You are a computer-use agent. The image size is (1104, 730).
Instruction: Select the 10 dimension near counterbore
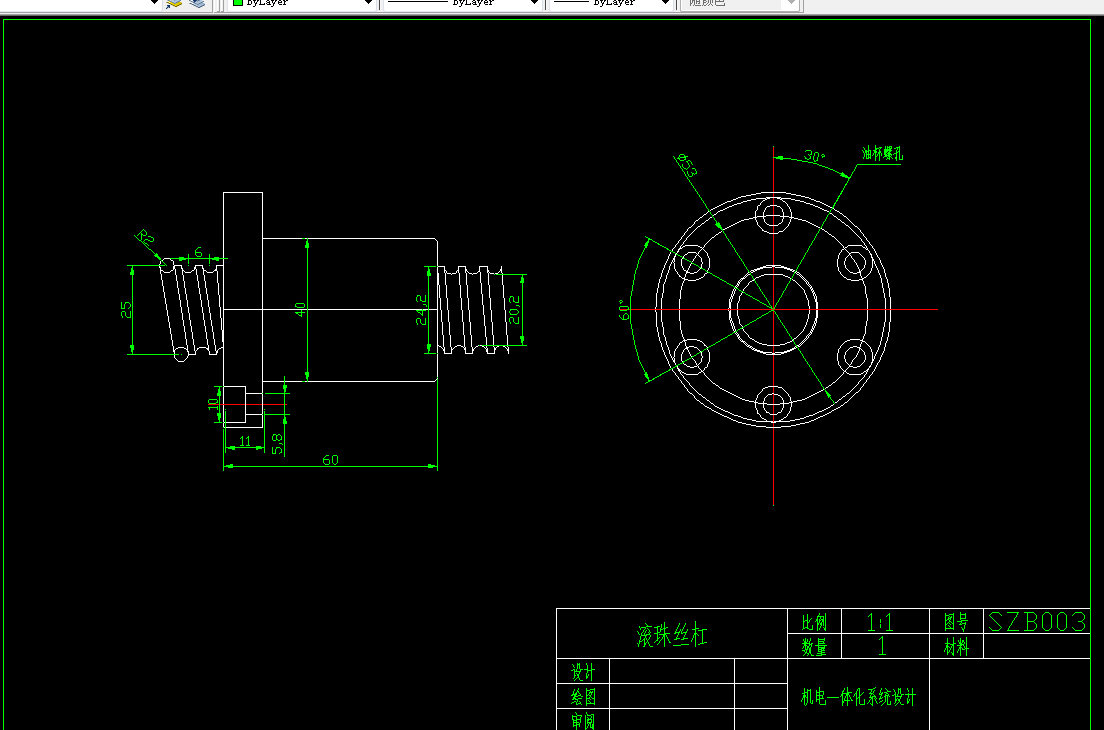point(213,403)
